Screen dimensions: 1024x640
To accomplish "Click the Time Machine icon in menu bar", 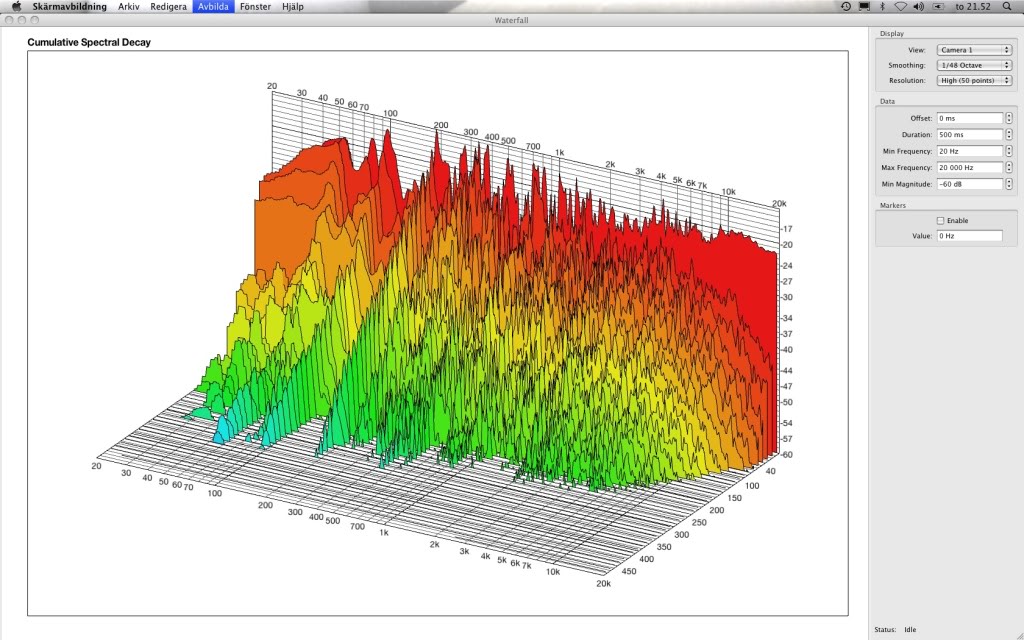I will click(x=846, y=6).
